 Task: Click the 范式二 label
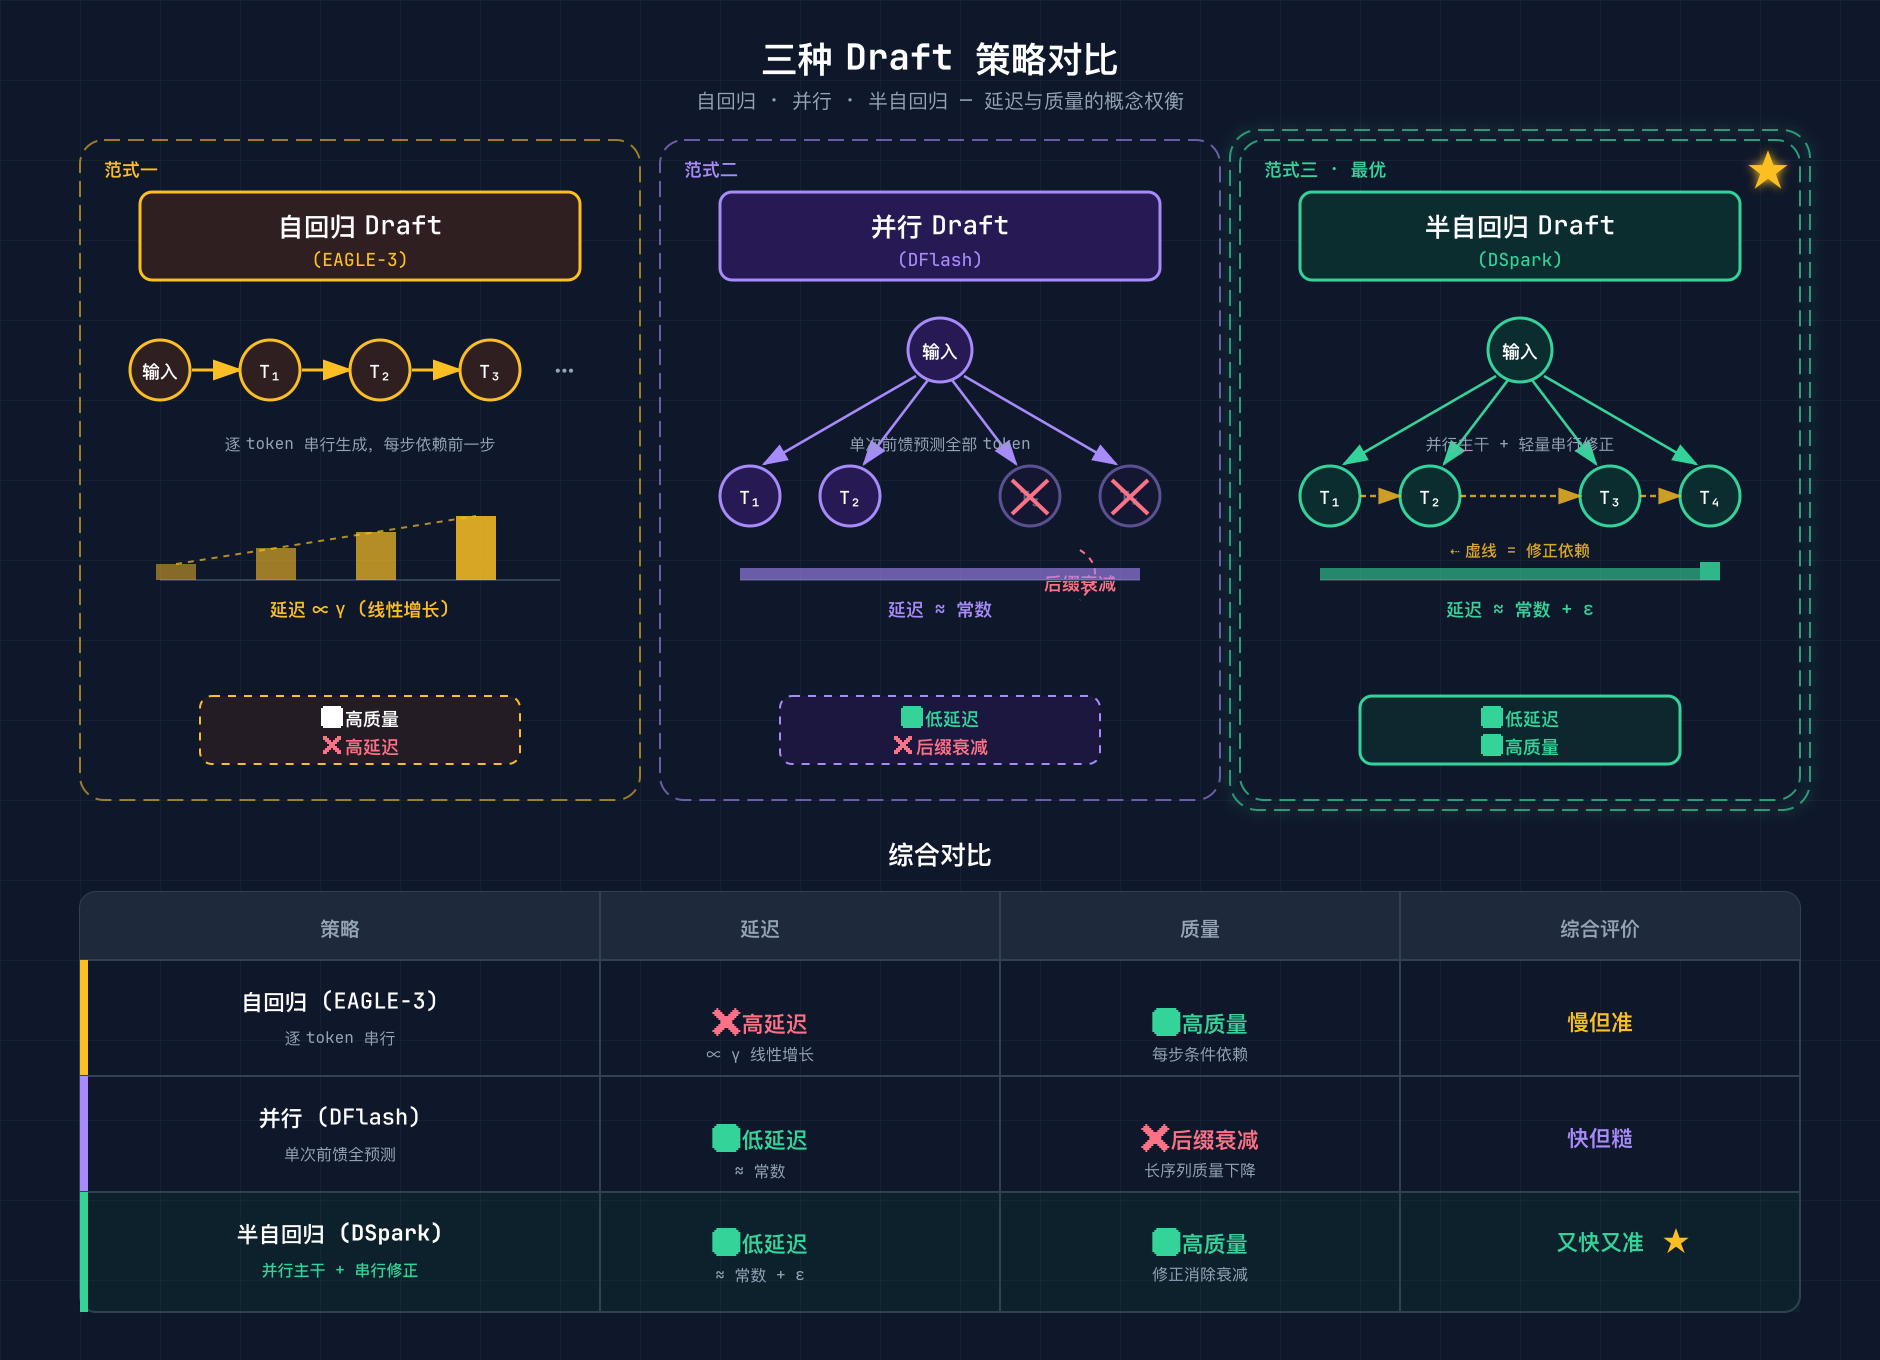click(711, 170)
